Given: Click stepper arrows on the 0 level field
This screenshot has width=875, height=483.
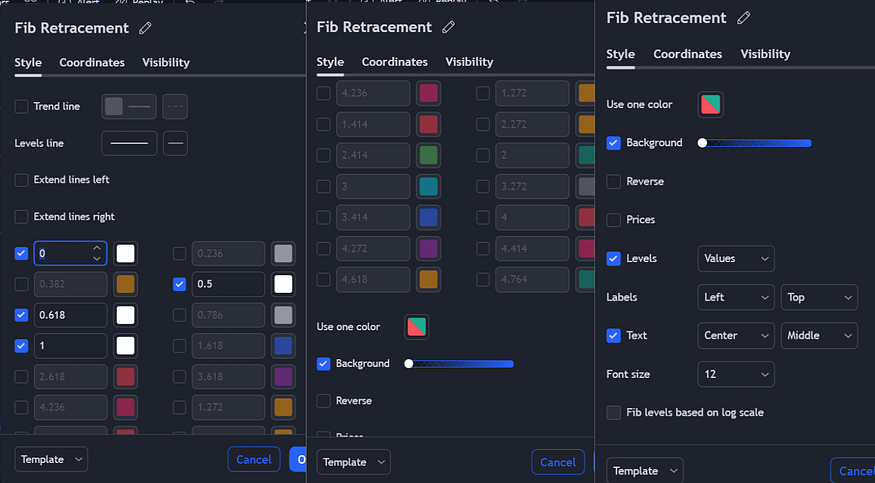Looking at the screenshot, I should coord(97,253).
